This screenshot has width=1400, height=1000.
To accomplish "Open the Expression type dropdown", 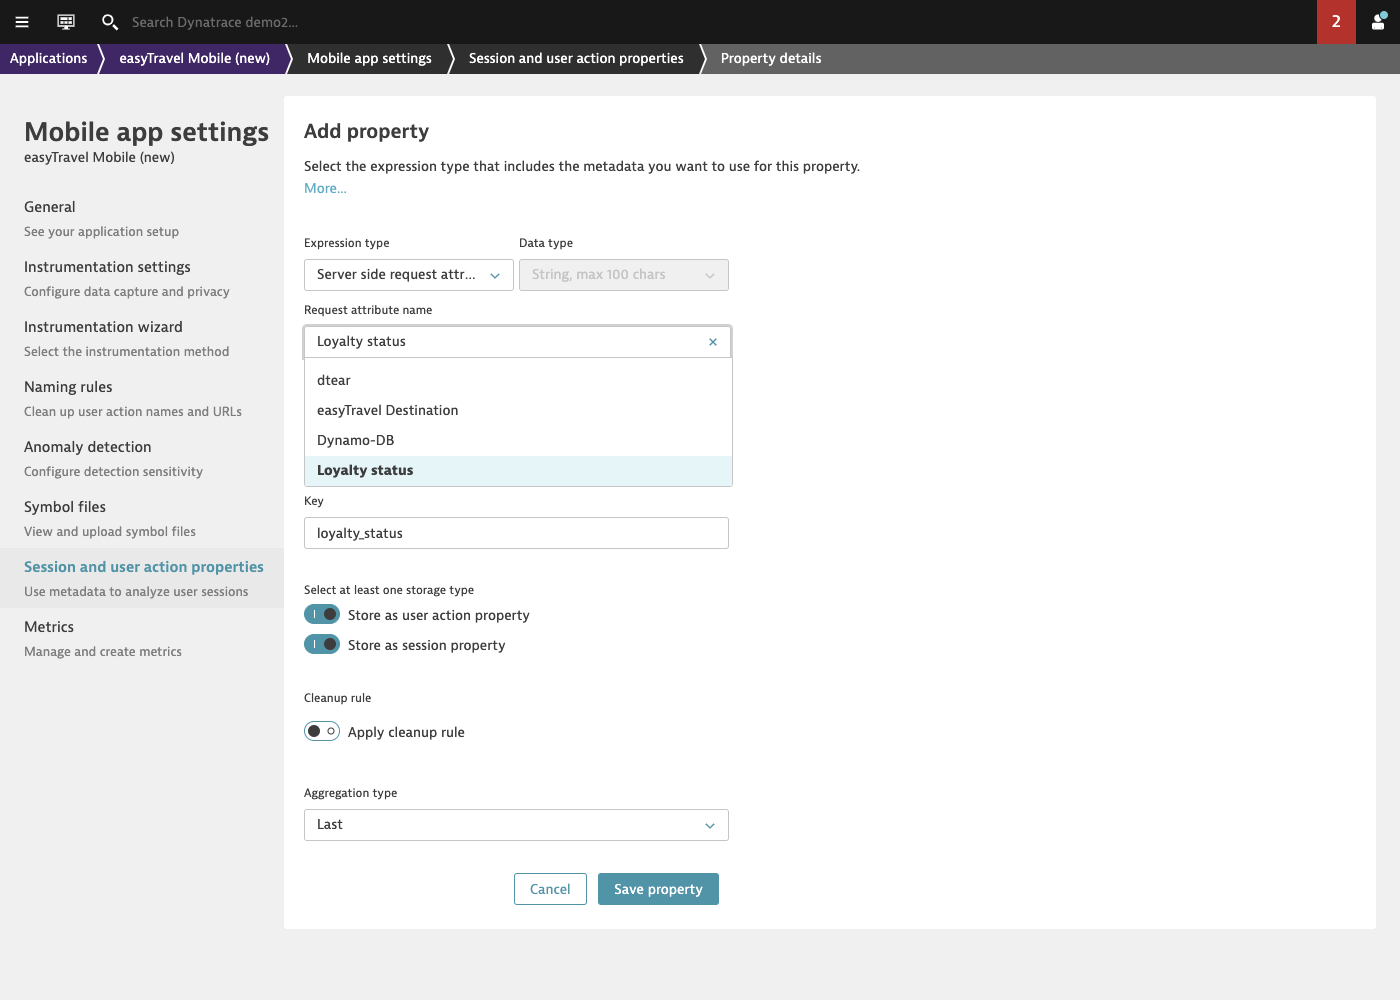I will point(409,275).
